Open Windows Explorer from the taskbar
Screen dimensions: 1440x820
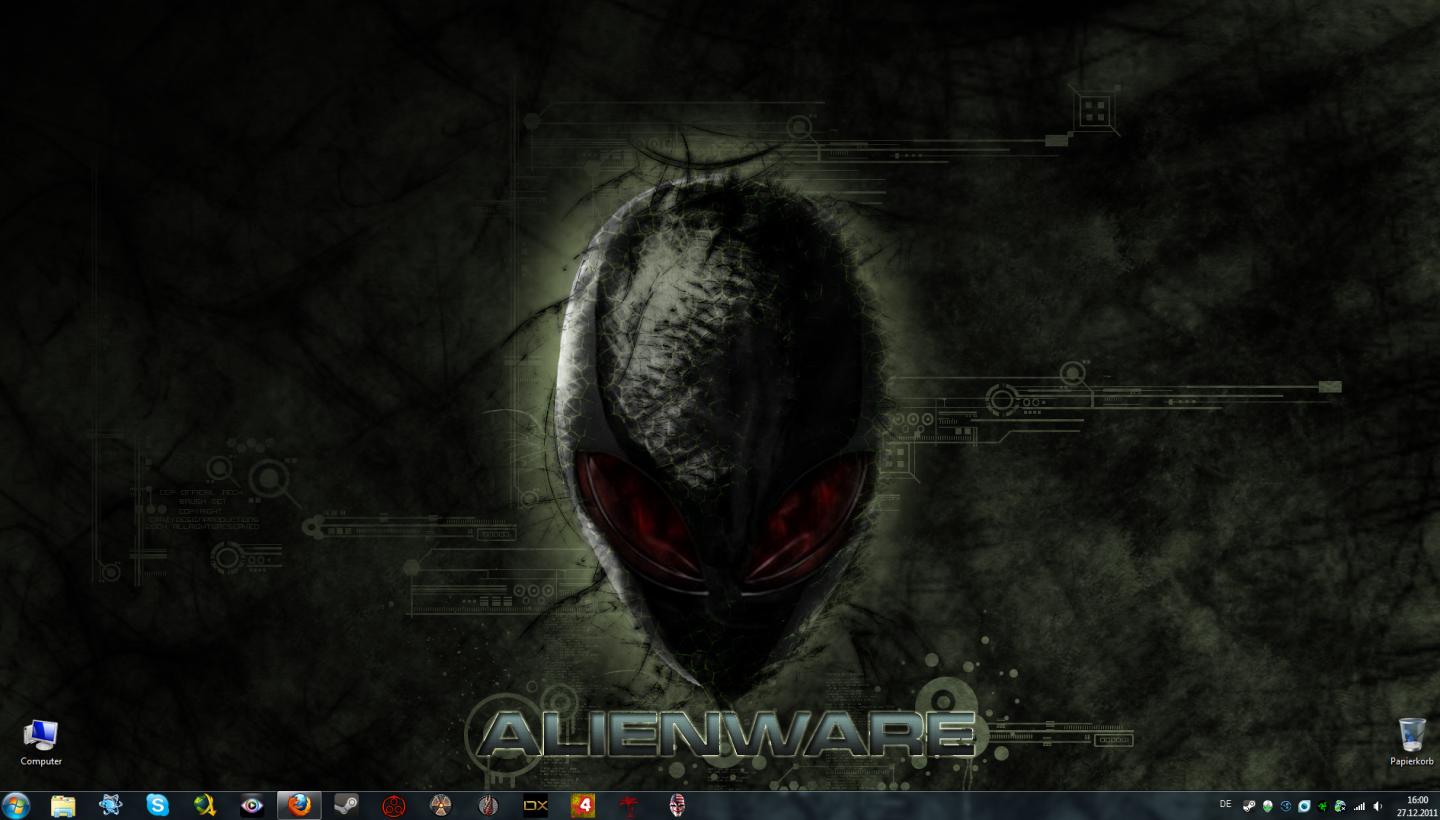63,805
